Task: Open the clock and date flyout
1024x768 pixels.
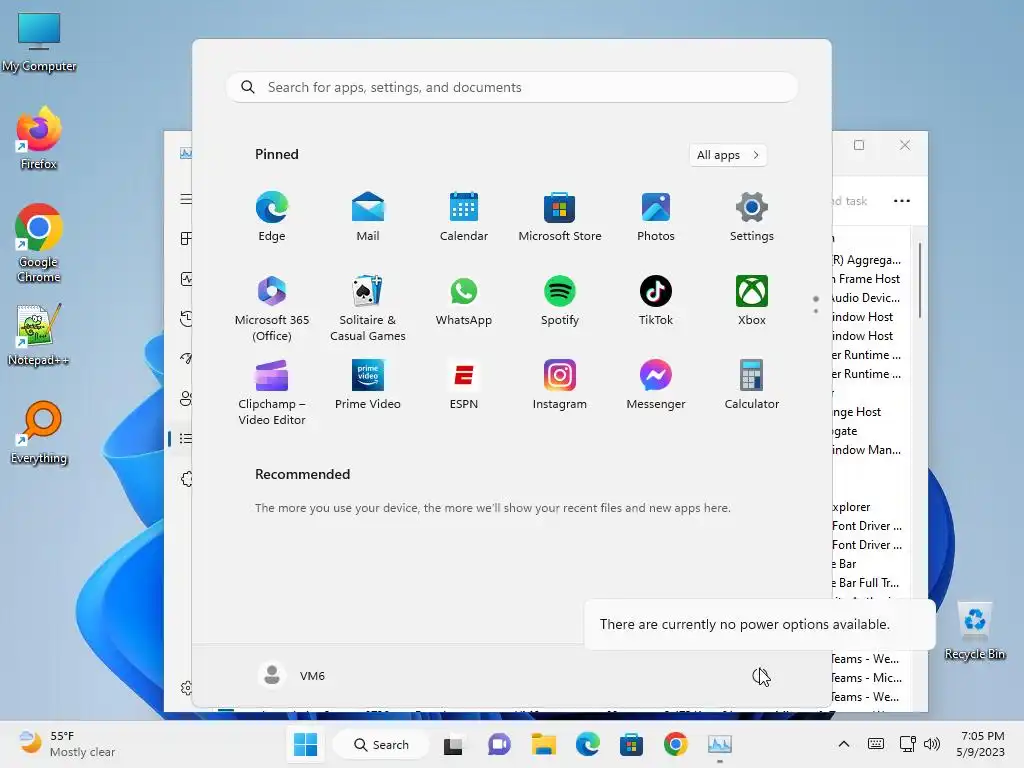Action: tap(982, 744)
